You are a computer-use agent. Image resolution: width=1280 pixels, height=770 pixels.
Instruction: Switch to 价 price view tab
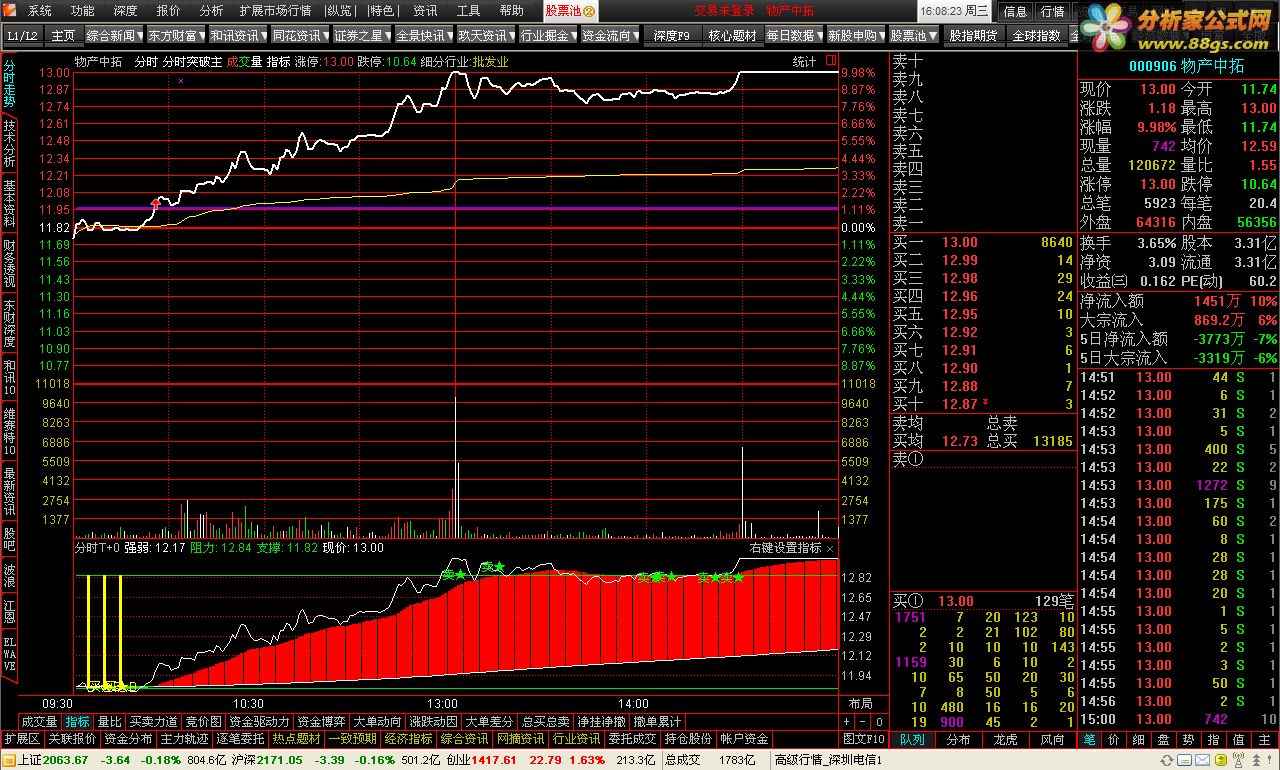(1115, 740)
